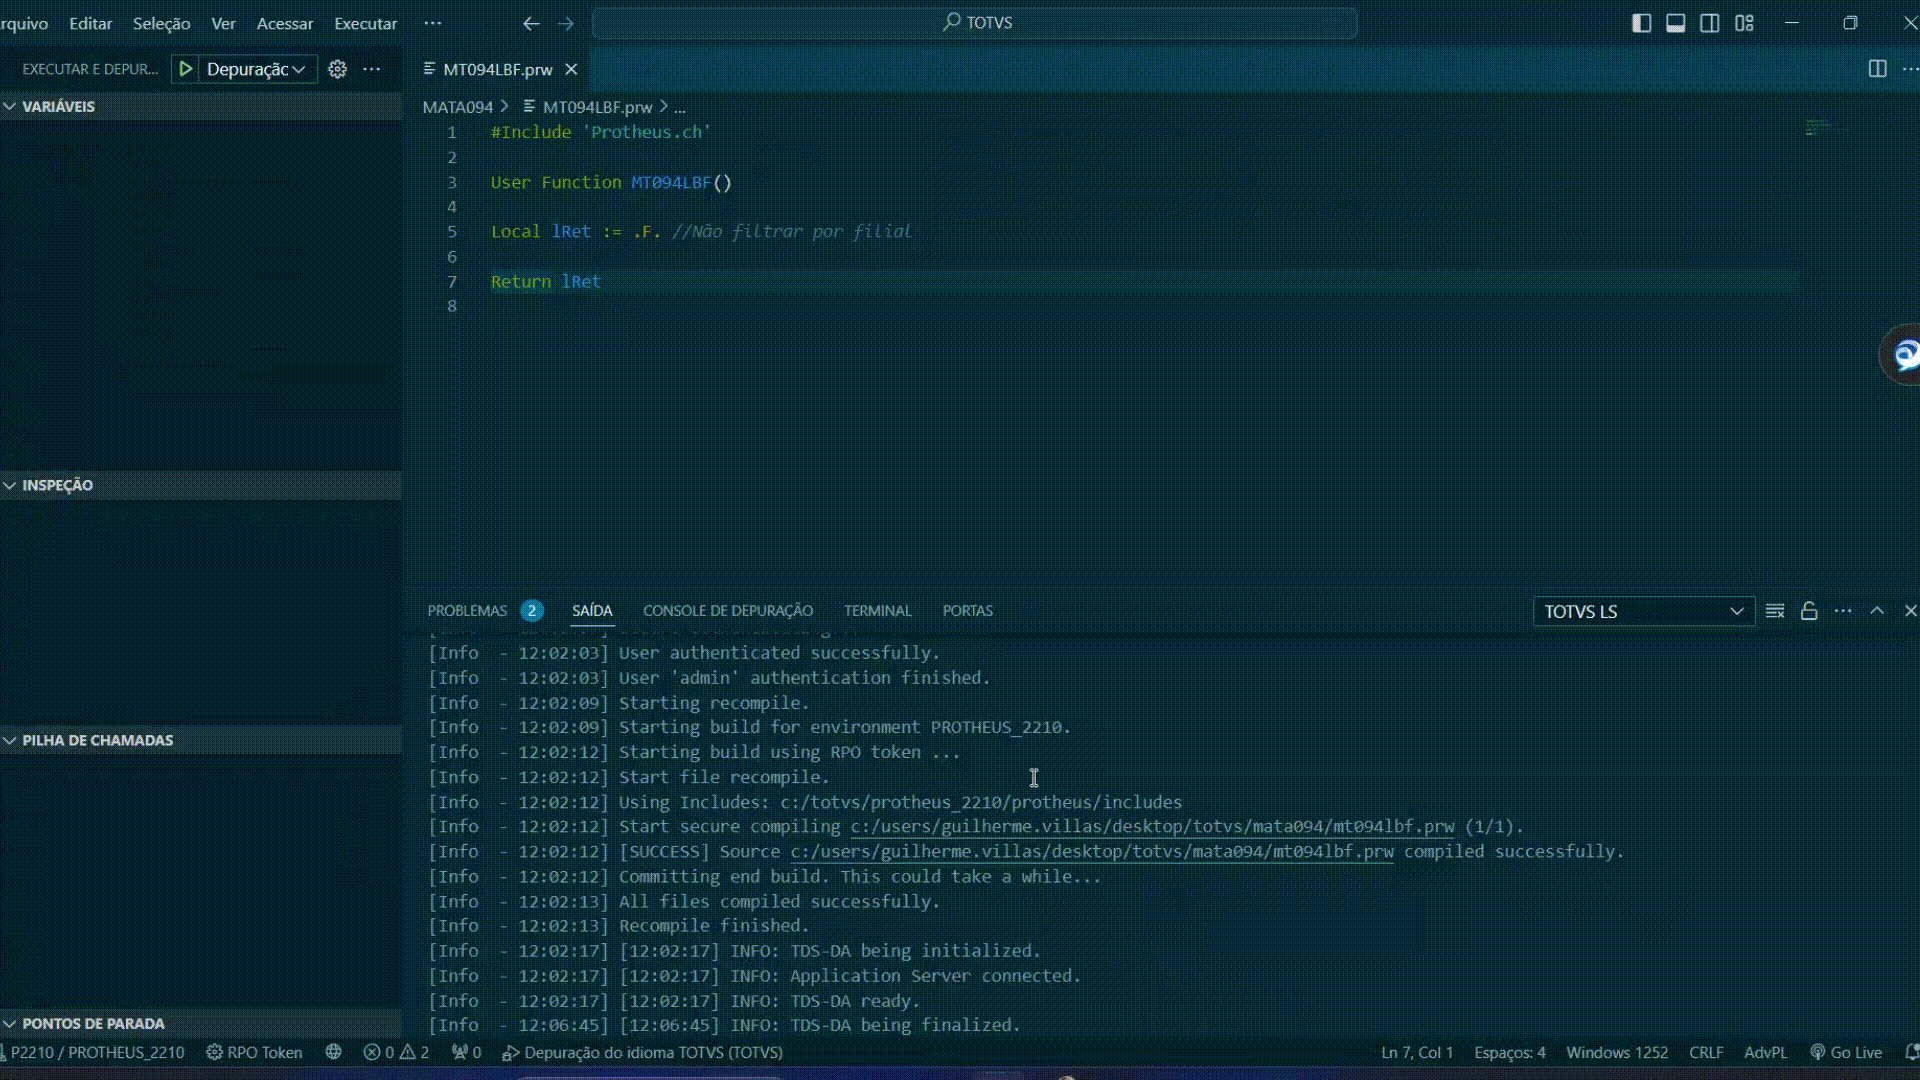Close the bottom output panel
Viewport: 1920px width, 1080px height.
[1910, 611]
